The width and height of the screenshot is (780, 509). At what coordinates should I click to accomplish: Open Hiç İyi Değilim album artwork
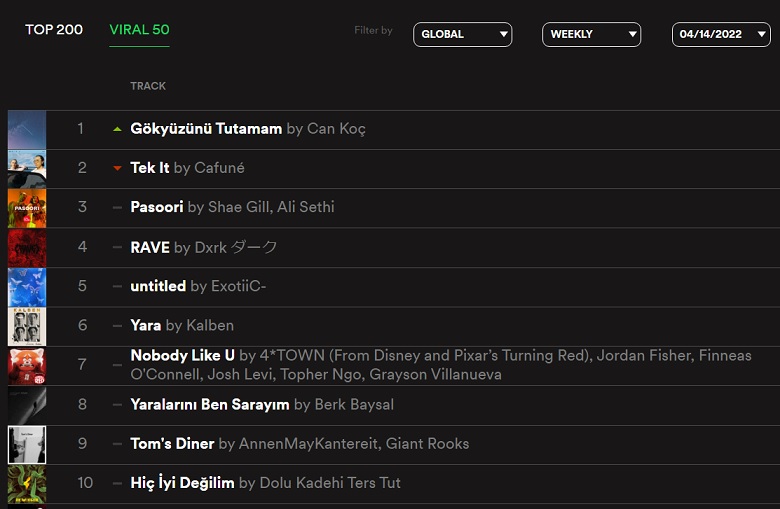coord(27,484)
